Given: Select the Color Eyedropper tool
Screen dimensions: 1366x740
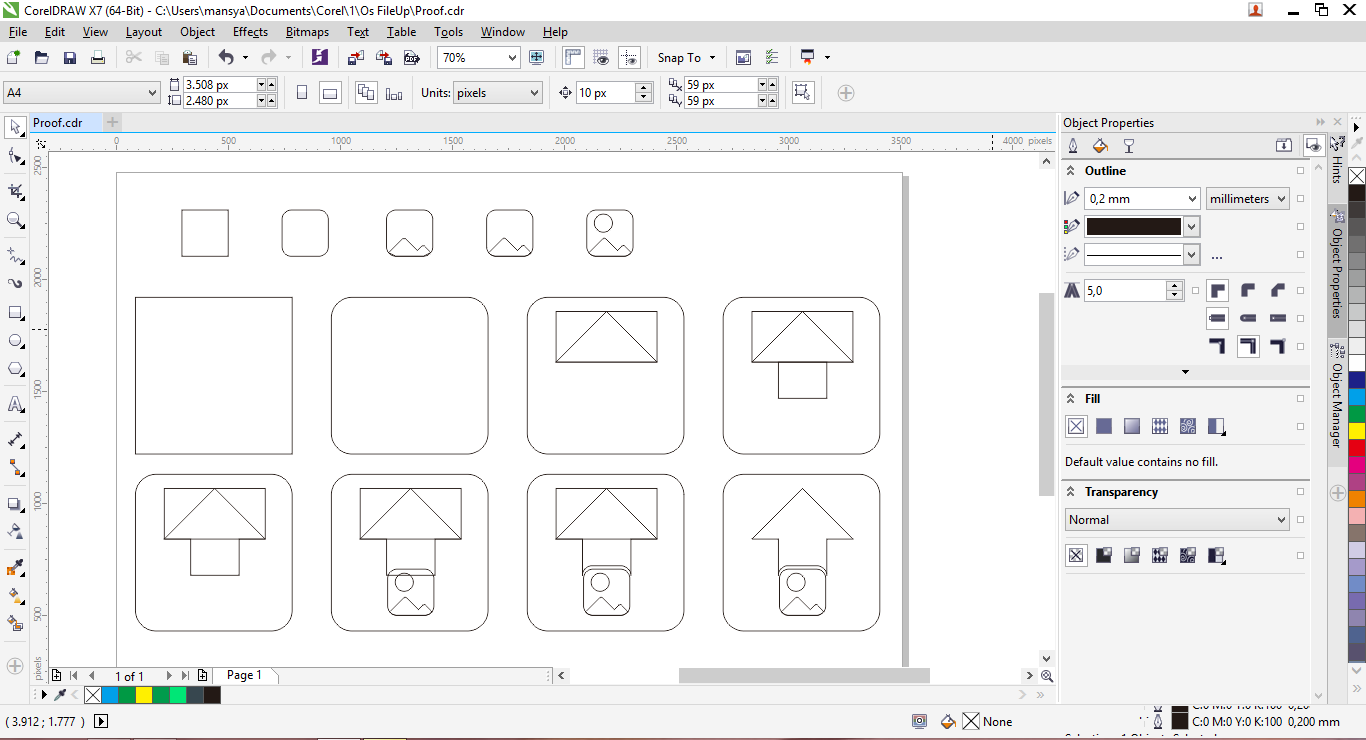Looking at the screenshot, I should (15, 567).
